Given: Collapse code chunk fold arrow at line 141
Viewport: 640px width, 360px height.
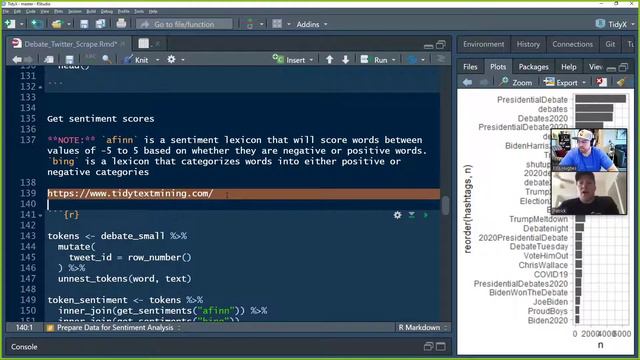Looking at the screenshot, I should (40, 215).
